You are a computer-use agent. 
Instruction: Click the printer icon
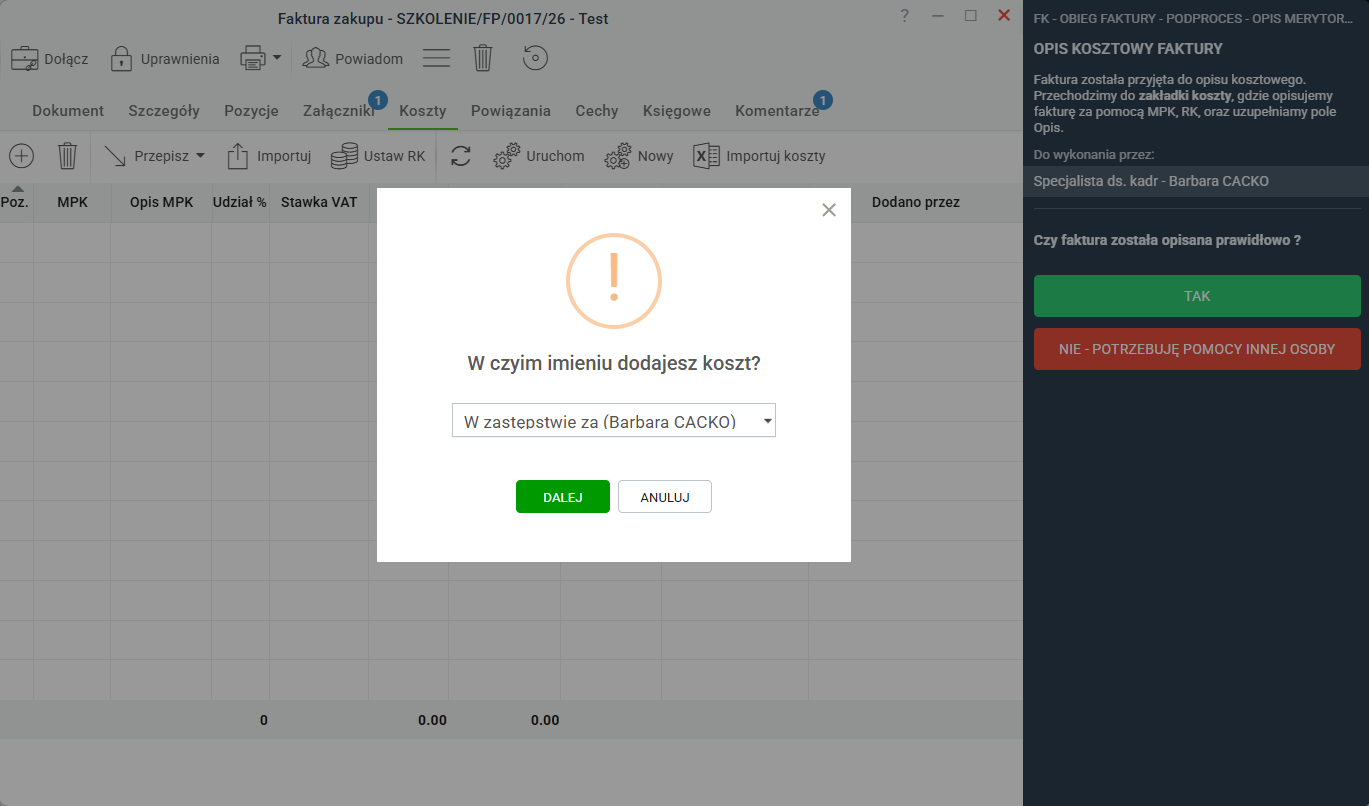252,58
